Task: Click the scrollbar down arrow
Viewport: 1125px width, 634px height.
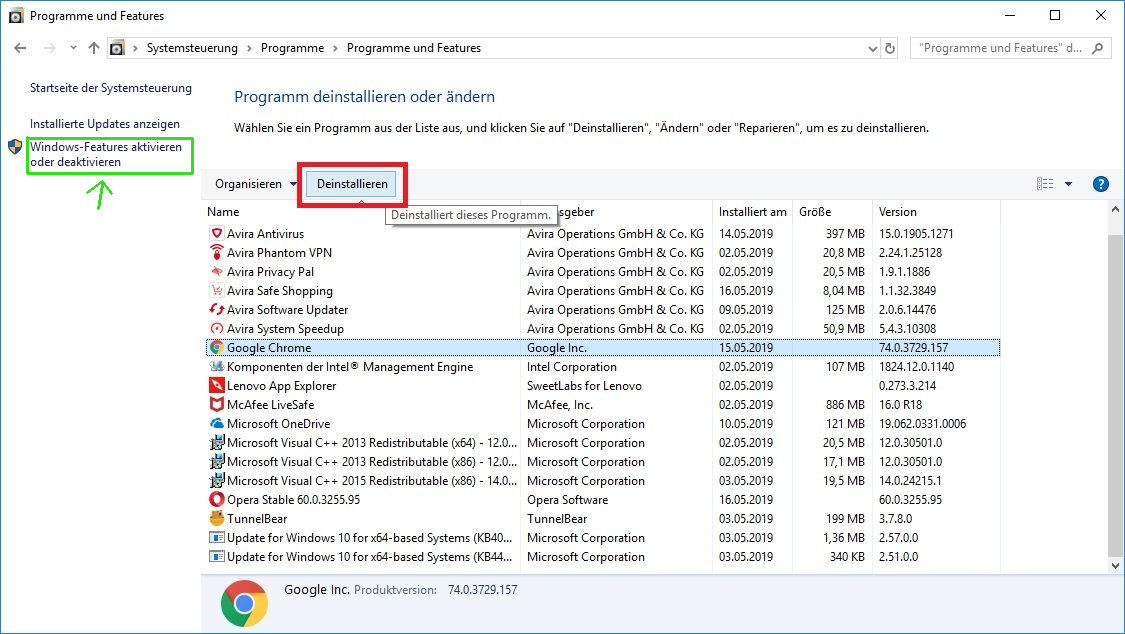Action: 1115,566
